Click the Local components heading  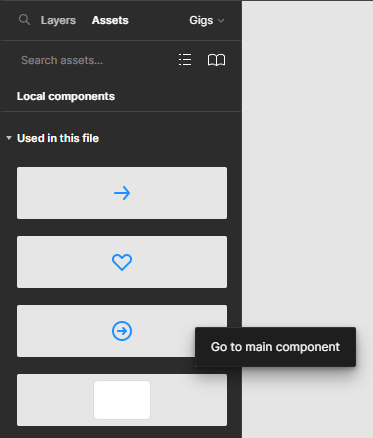(66, 96)
